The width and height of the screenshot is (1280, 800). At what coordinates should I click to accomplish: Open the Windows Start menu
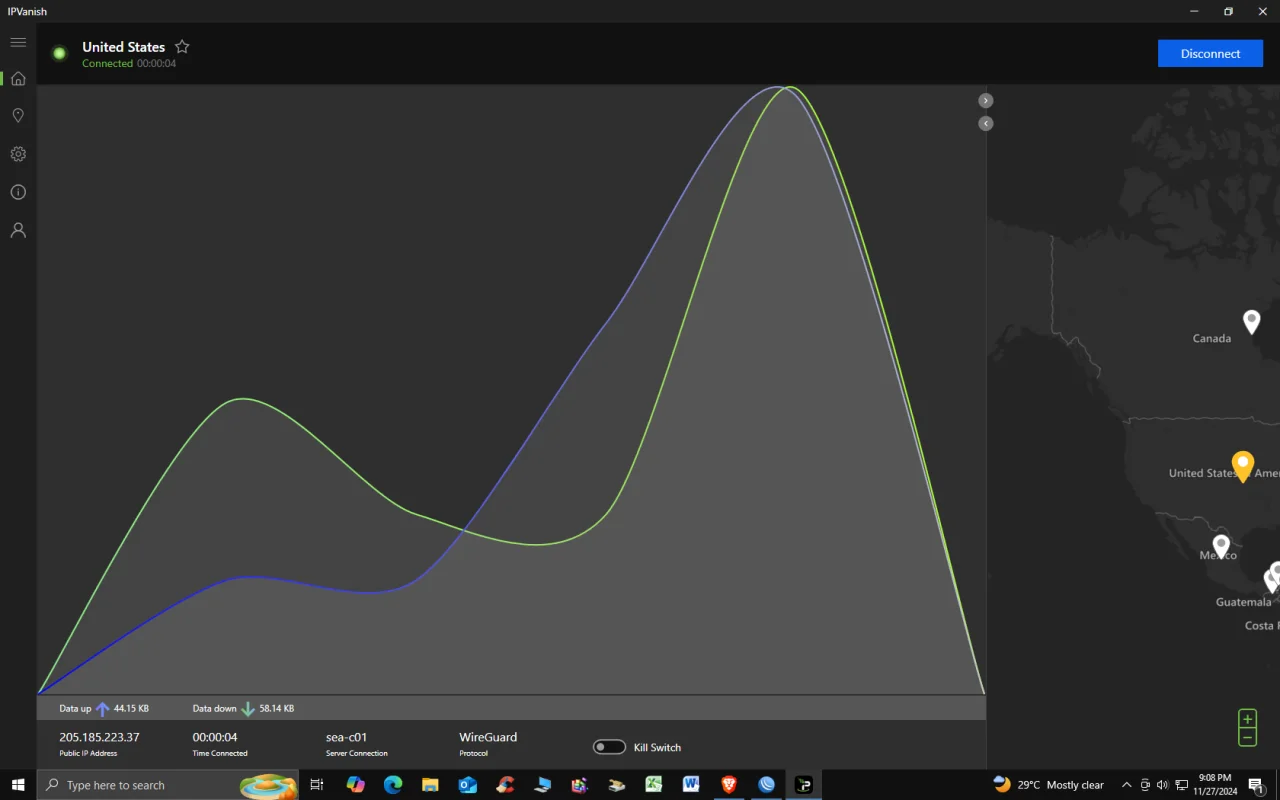[18, 785]
